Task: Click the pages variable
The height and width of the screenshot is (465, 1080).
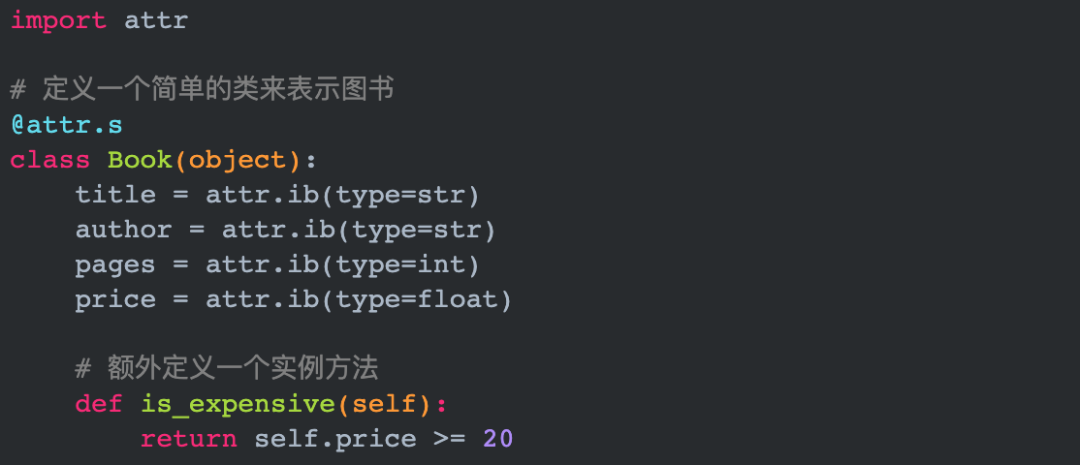Action: pyautogui.click(x=116, y=265)
